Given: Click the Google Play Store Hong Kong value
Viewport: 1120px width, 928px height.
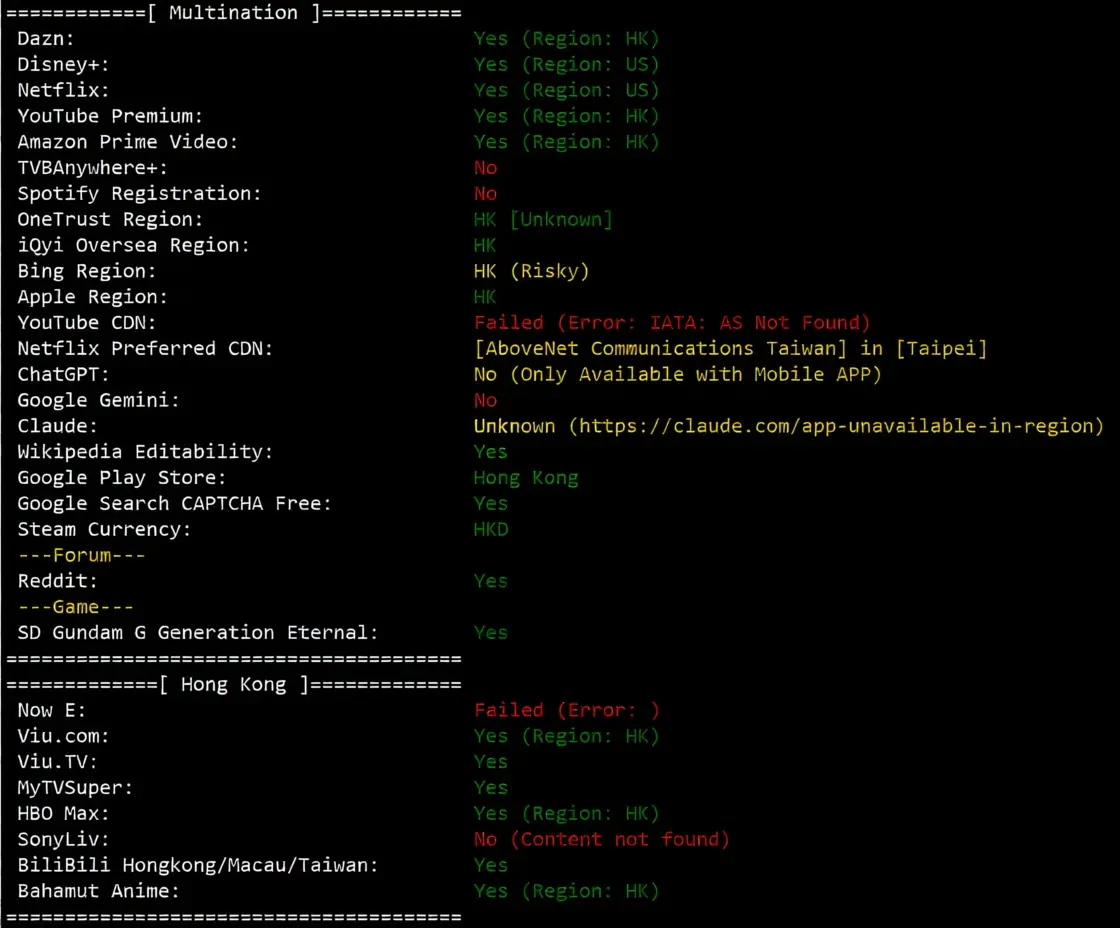Looking at the screenshot, I should [x=526, y=478].
